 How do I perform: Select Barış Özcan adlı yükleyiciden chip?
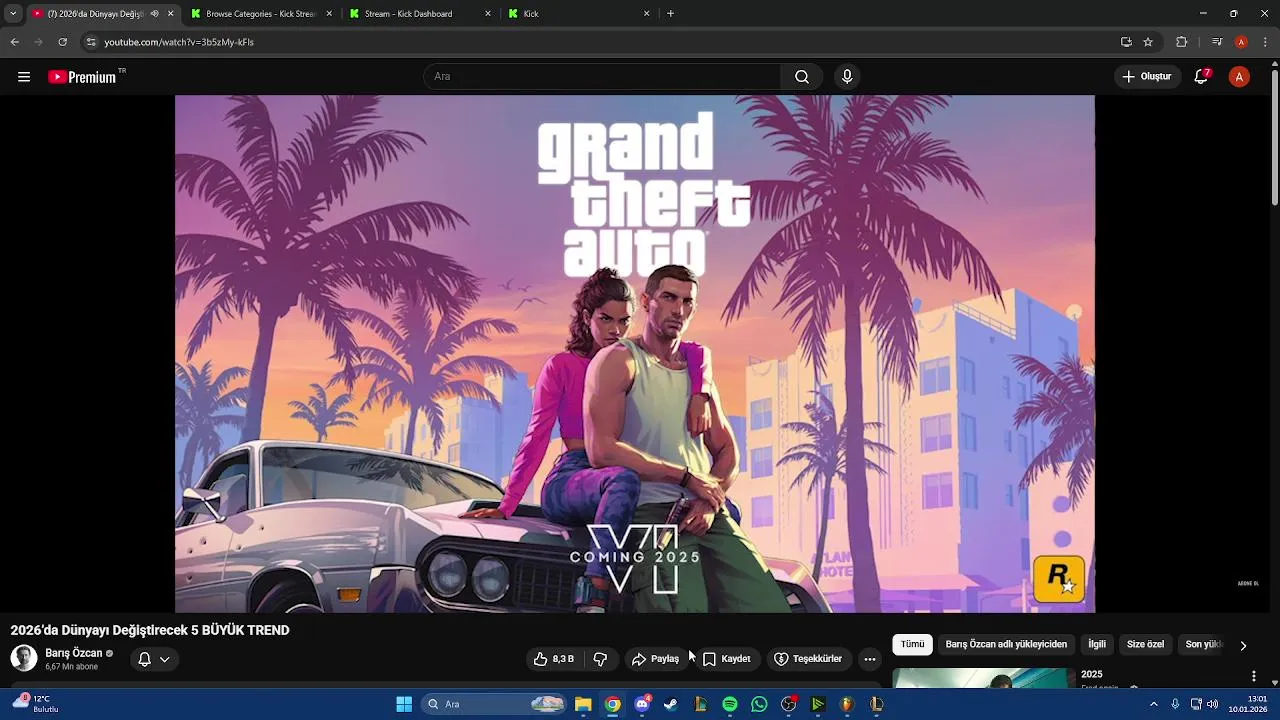tap(1006, 645)
